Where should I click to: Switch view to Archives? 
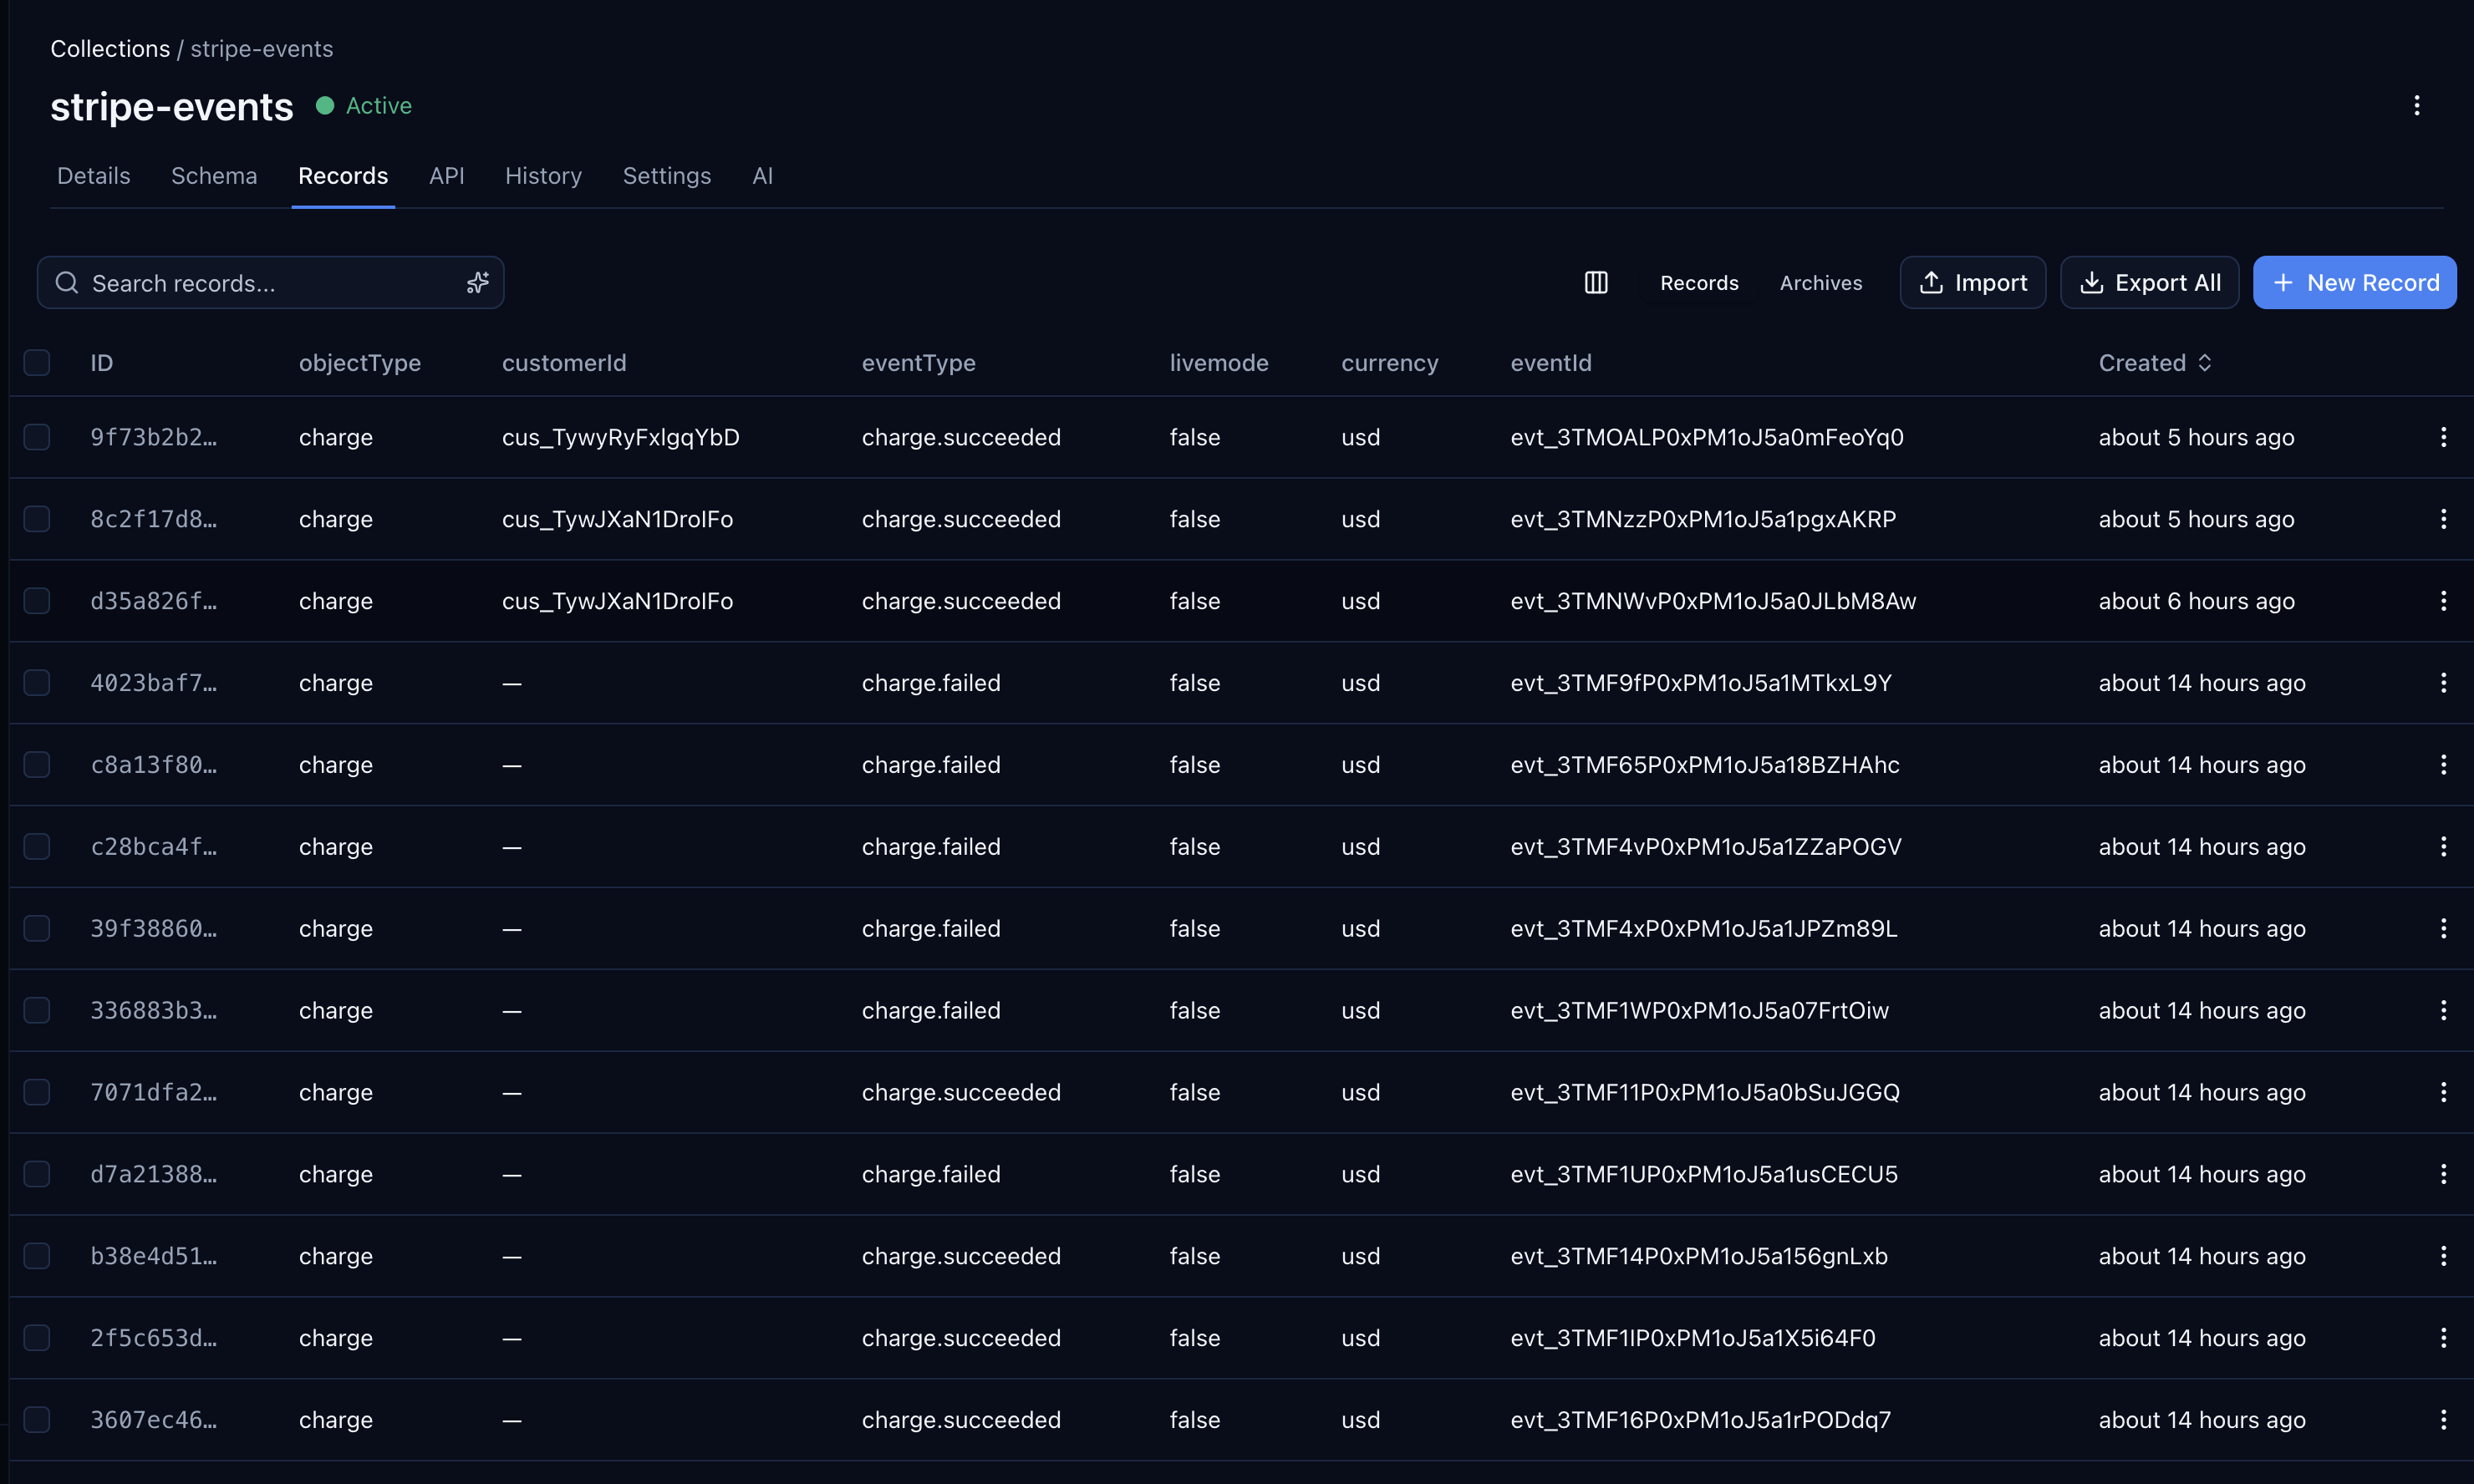pyautogui.click(x=1820, y=283)
